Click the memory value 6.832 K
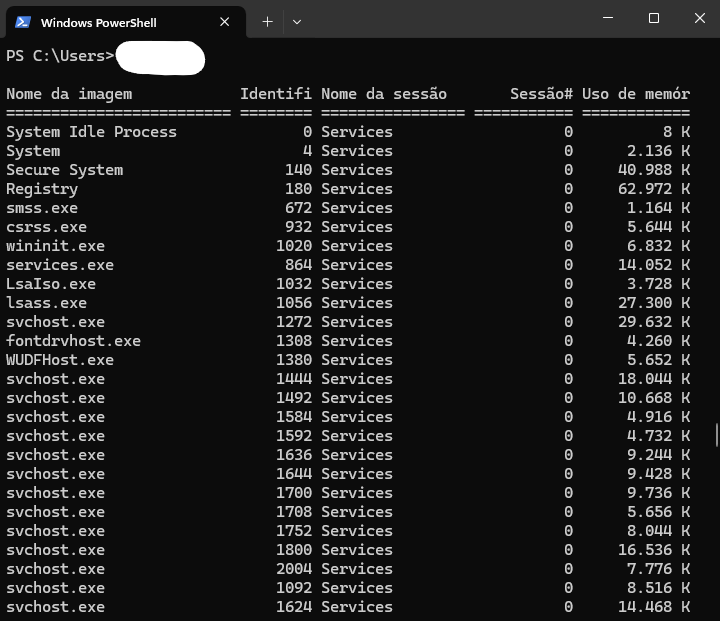Viewport: 720px width, 621px height. pos(658,246)
